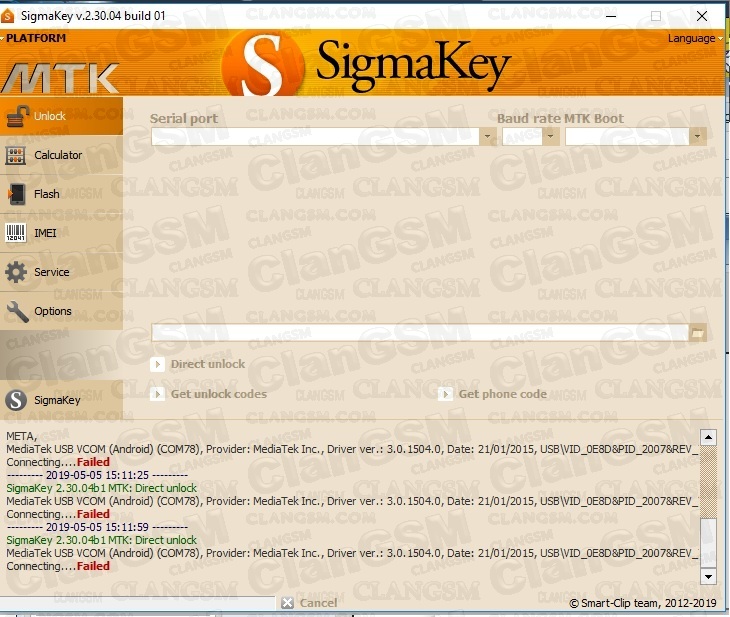Image resolution: width=730 pixels, height=617 pixels.
Task: Click the Get unlock codes button
Action: click(x=209, y=394)
